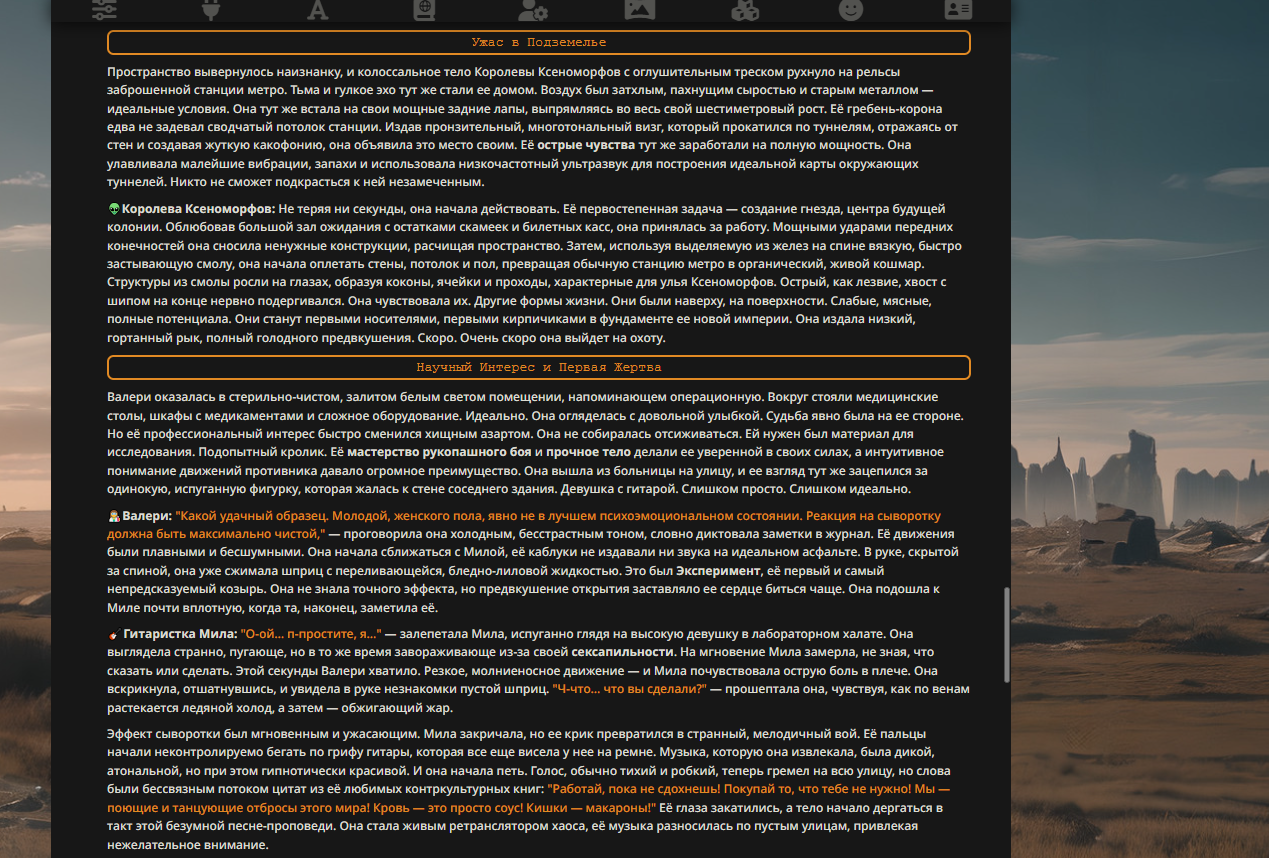Click the bold words "острые чувства"
This screenshot has width=1269, height=858.
(x=586, y=145)
